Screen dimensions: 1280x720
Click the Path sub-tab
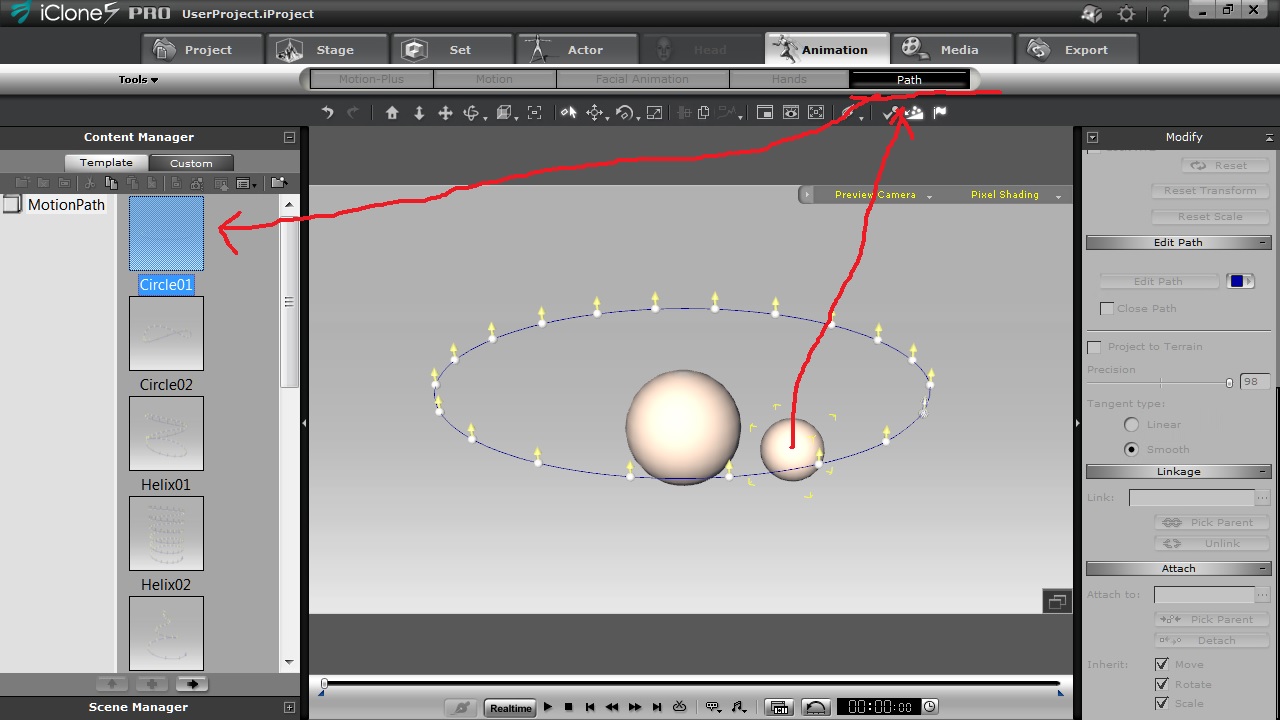pyautogui.click(x=909, y=79)
